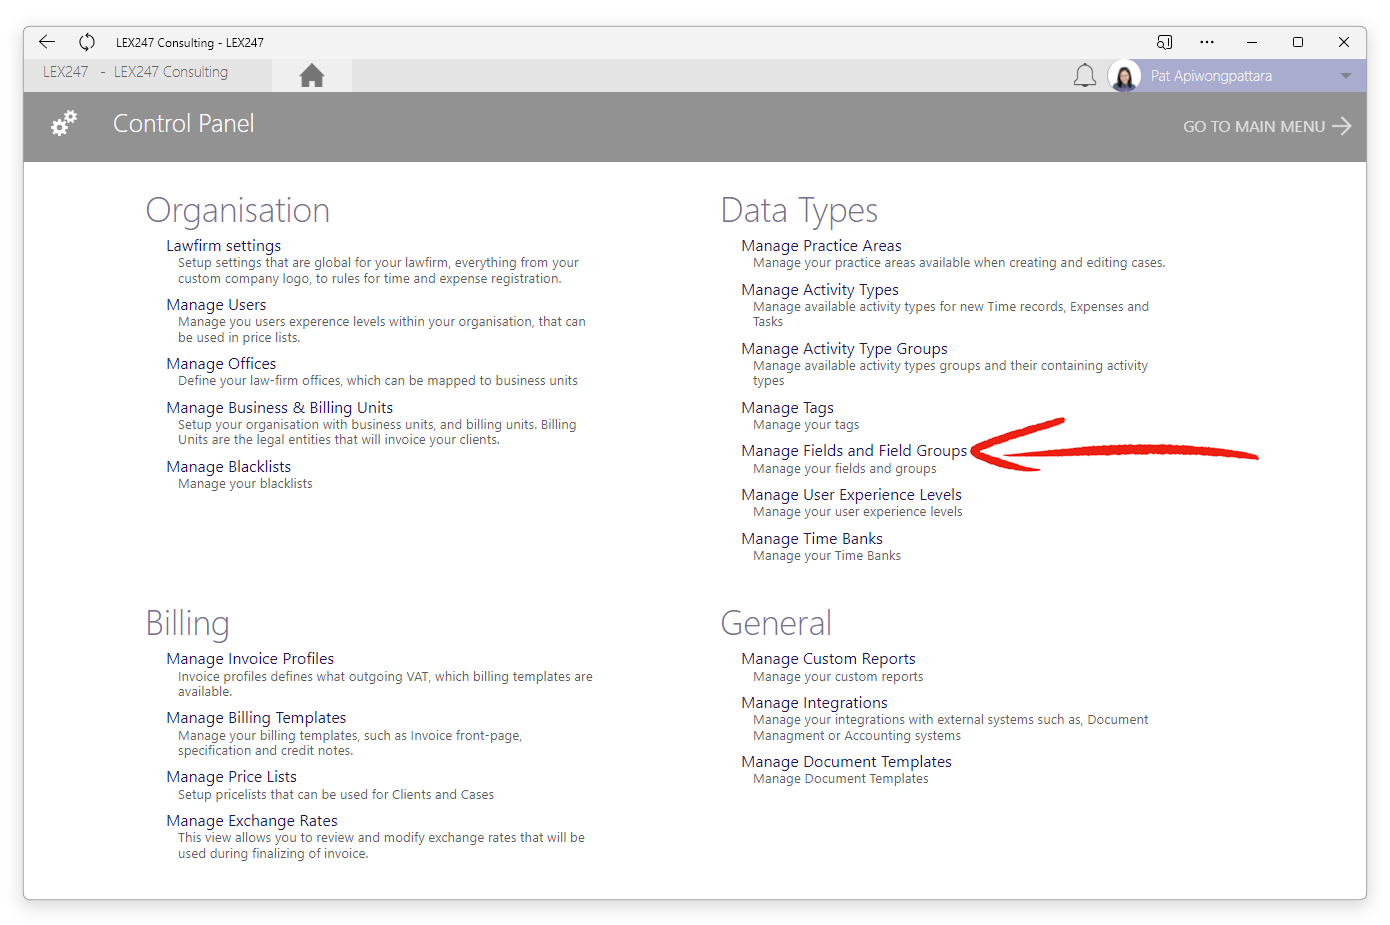Click the Home icon in the top bar
Viewport: 1390px width, 925px height.
tap(311, 76)
